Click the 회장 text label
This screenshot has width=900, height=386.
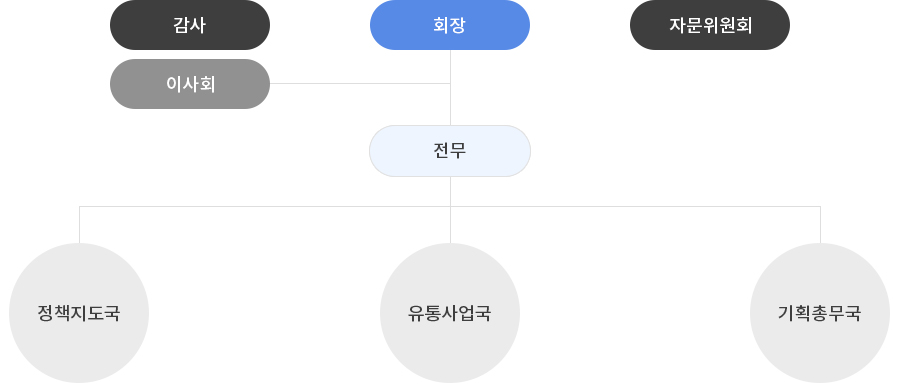click(x=450, y=25)
